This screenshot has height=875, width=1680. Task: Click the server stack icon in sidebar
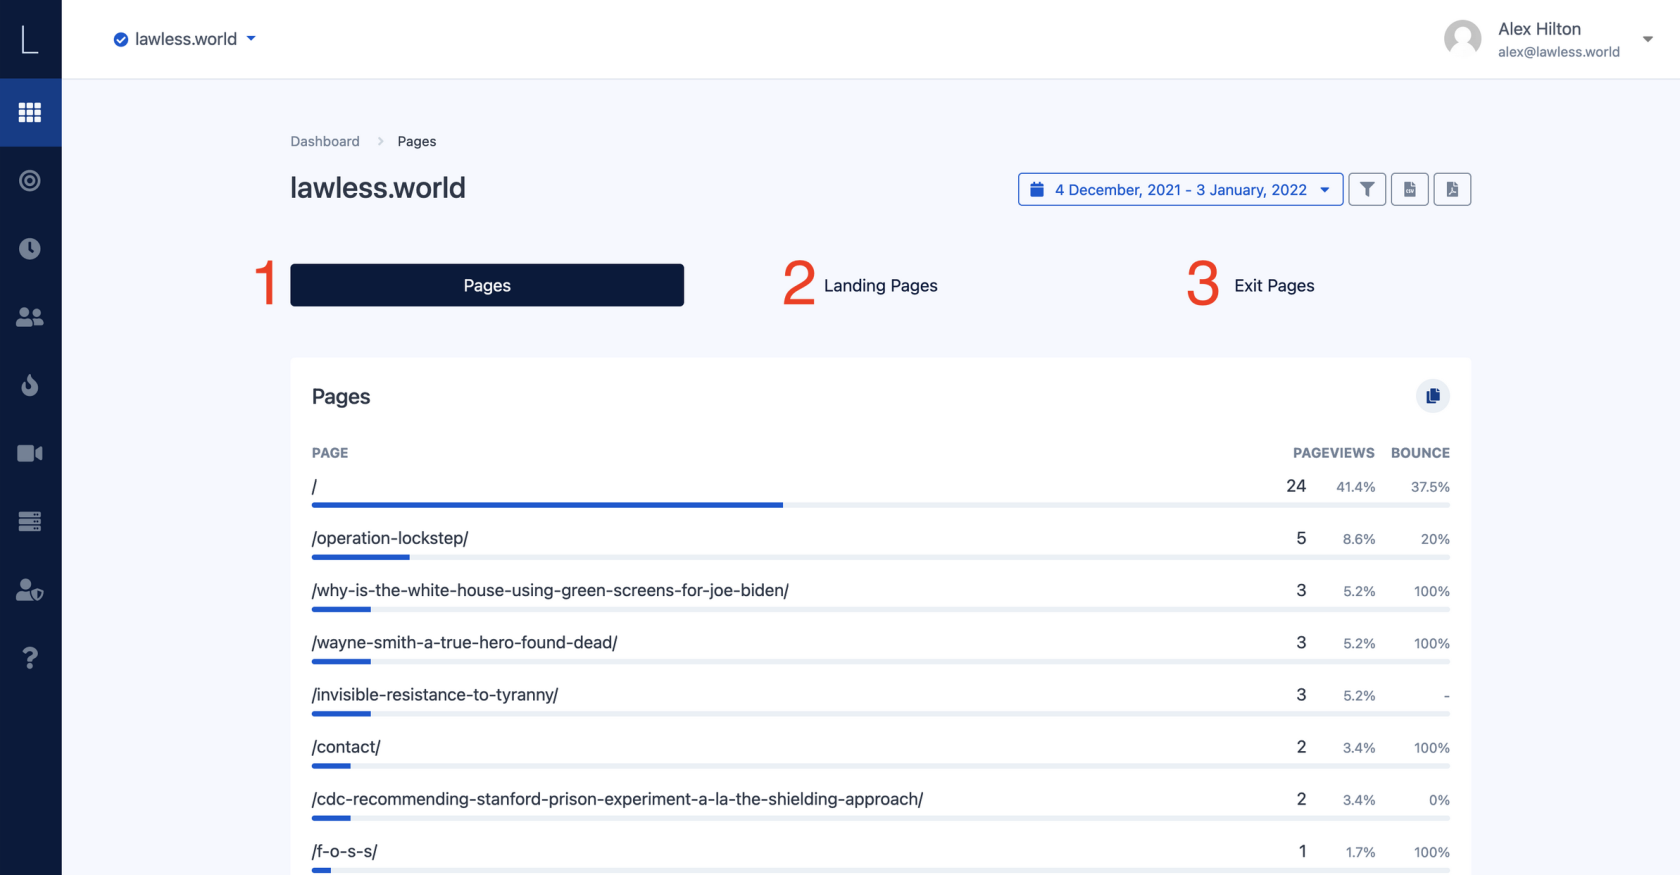tap(30, 521)
